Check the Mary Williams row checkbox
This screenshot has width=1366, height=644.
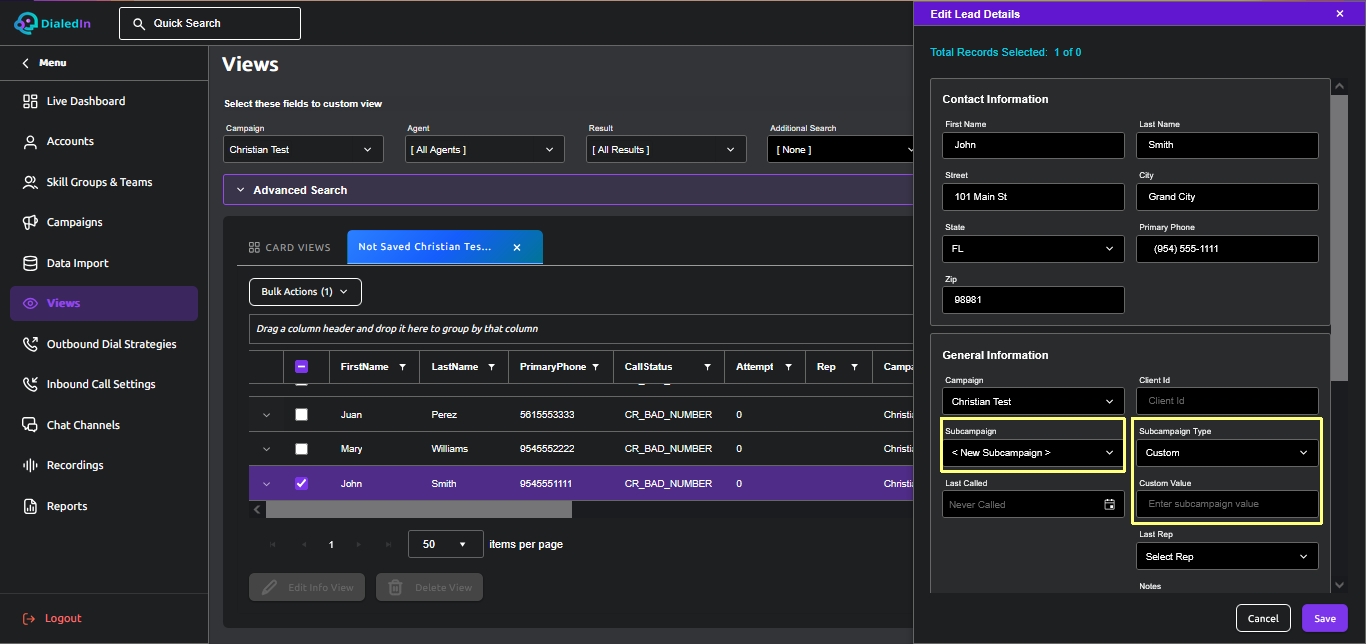[x=302, y=449]
